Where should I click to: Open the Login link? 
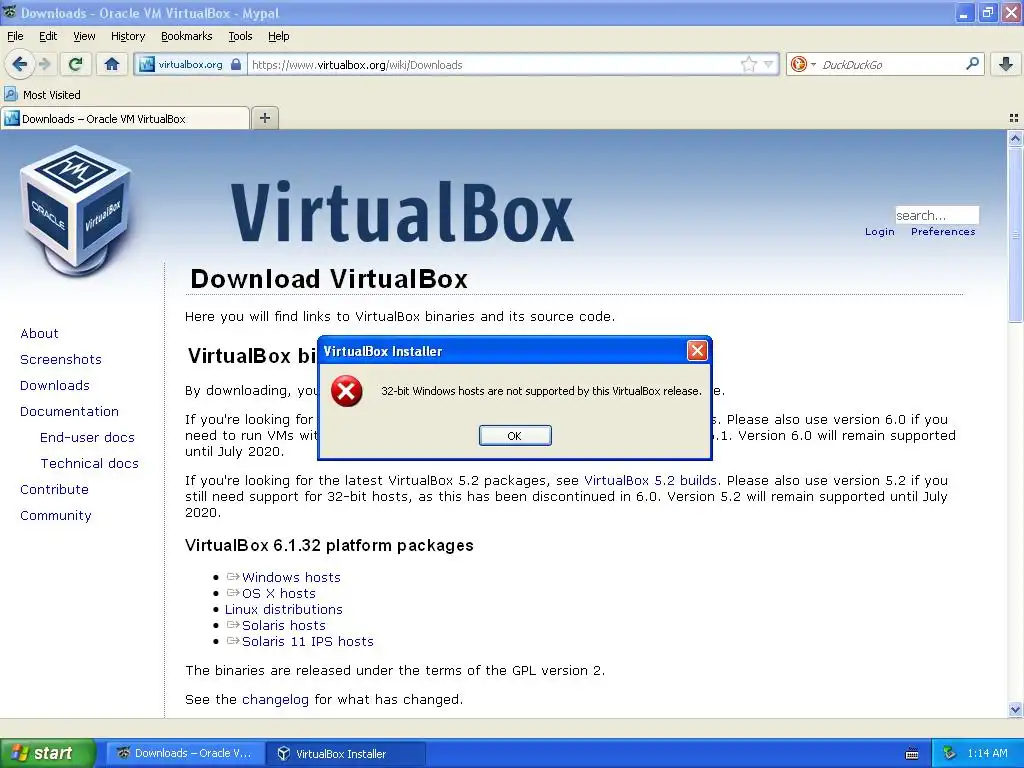(880, 232)
